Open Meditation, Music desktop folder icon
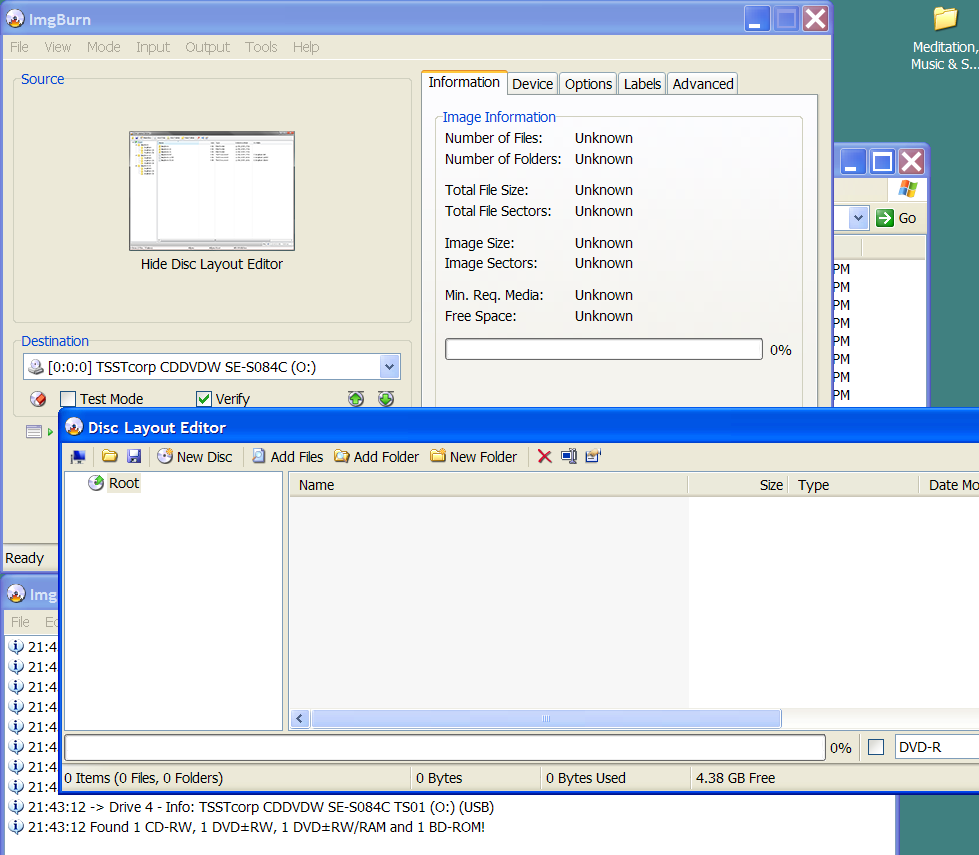 coord(945,19)
